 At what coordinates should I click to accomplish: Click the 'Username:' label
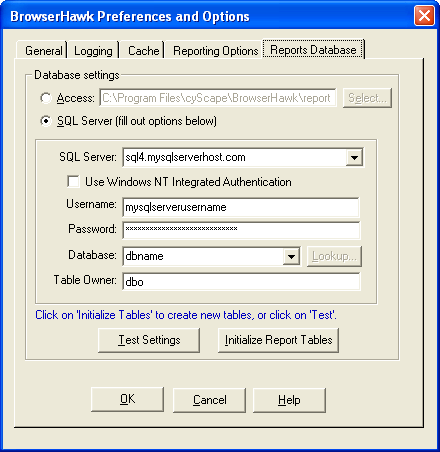pyautogui.click(x=91, y=204)
